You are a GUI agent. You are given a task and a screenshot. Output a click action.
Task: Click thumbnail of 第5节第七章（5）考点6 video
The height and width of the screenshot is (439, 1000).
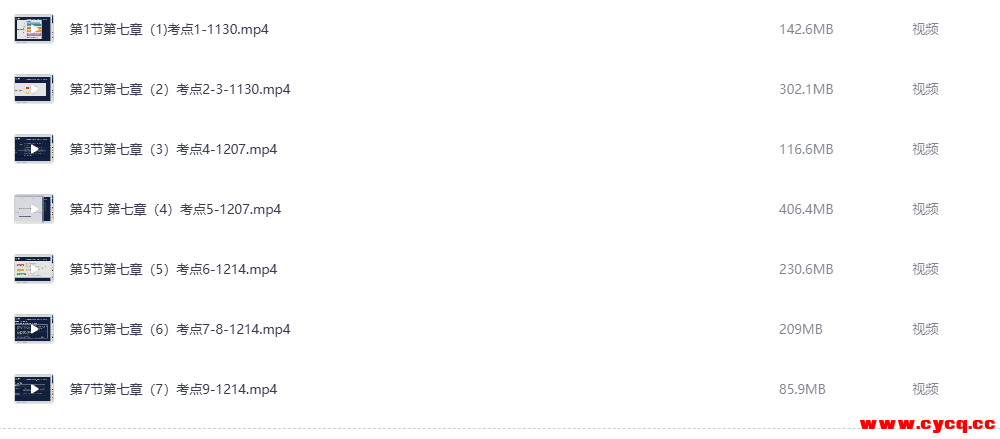(34, 269)
